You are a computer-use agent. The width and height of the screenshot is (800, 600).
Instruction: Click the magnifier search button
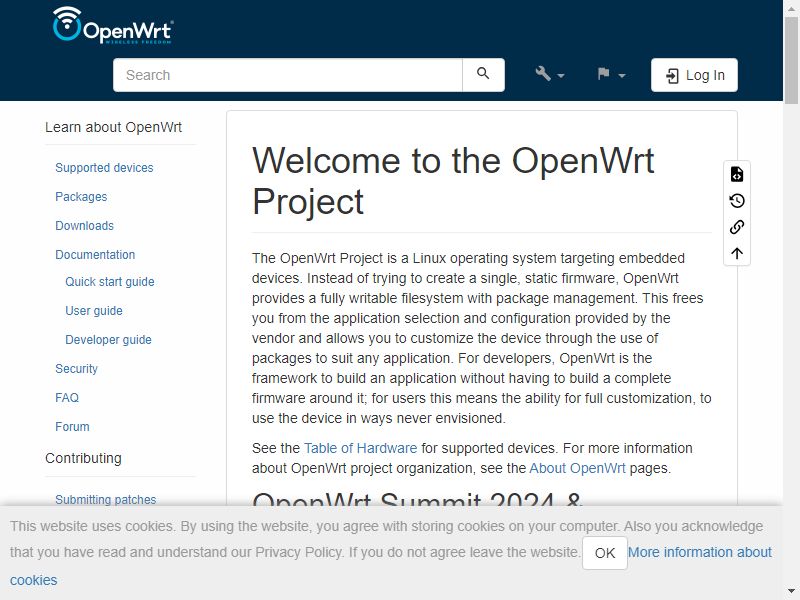[483, 74]
